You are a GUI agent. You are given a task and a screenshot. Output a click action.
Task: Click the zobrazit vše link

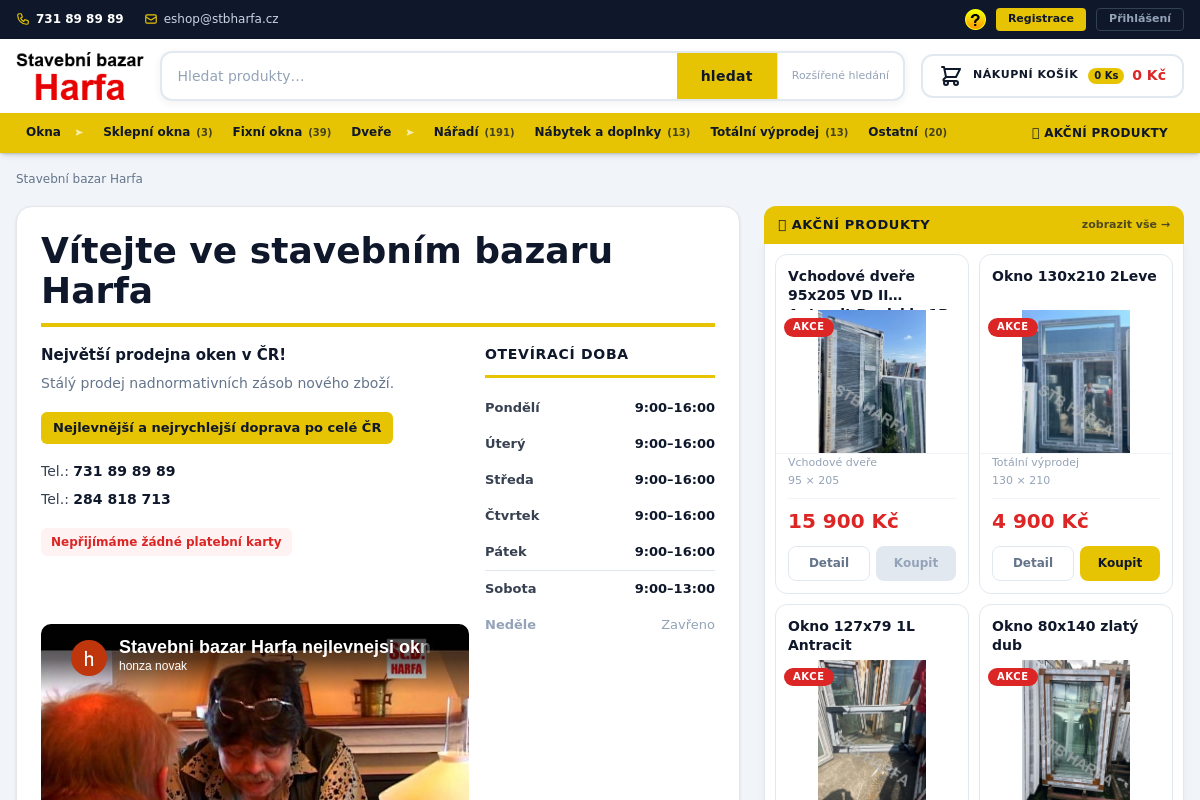pyautogui.click(x=1126, y=224)
